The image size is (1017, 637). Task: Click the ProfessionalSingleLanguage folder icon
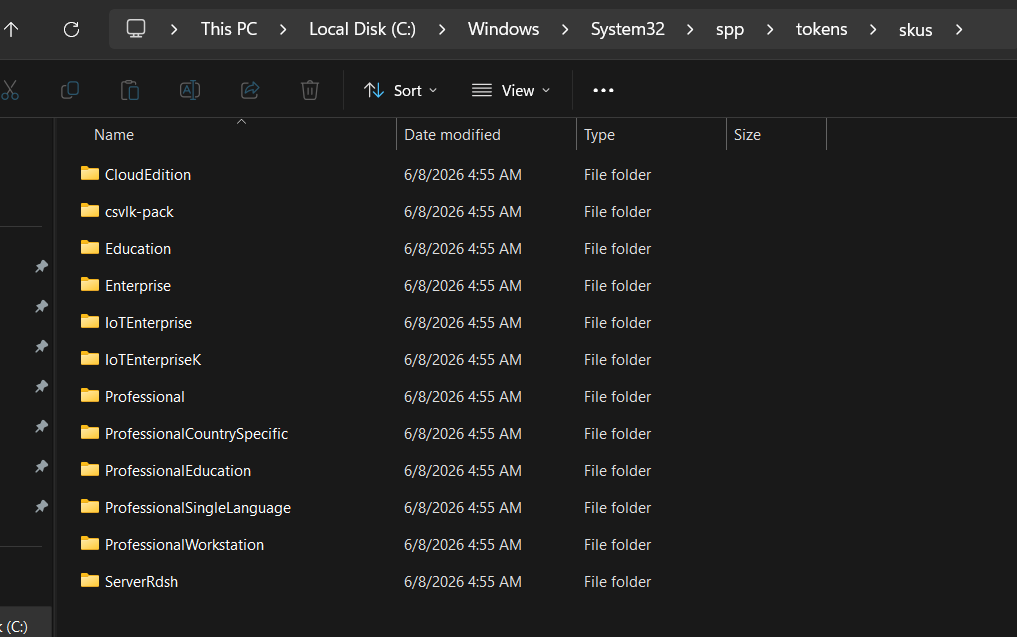tap(90, 506)
